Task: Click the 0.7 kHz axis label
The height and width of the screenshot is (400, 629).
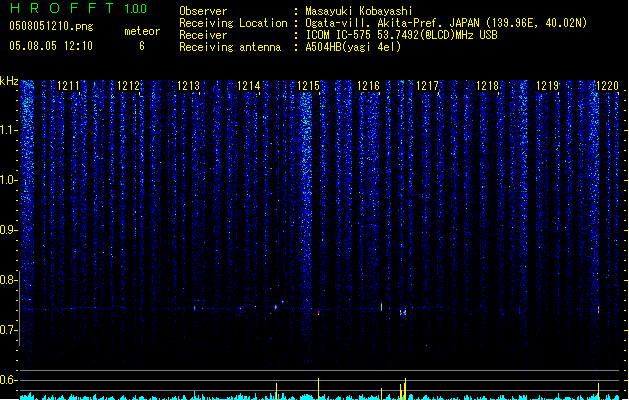Action: [8, 330]
